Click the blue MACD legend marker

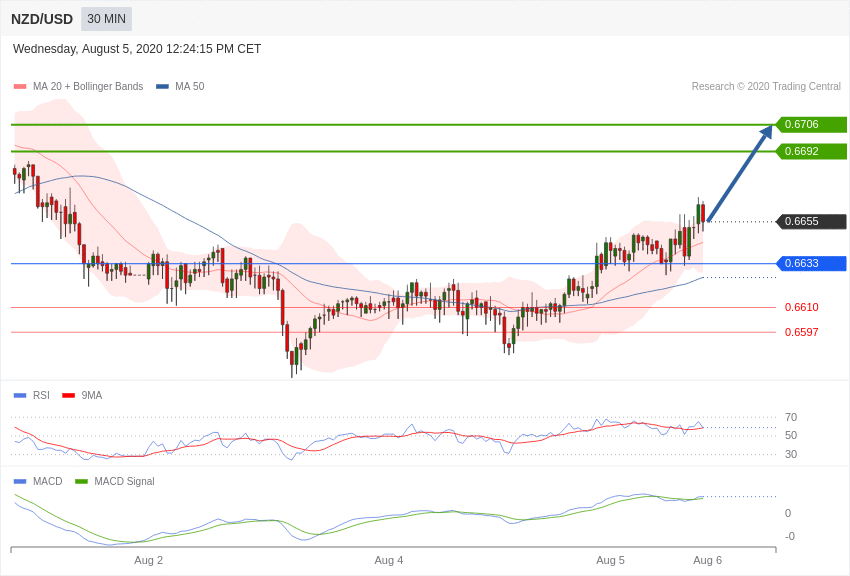[x=20, y=481]
